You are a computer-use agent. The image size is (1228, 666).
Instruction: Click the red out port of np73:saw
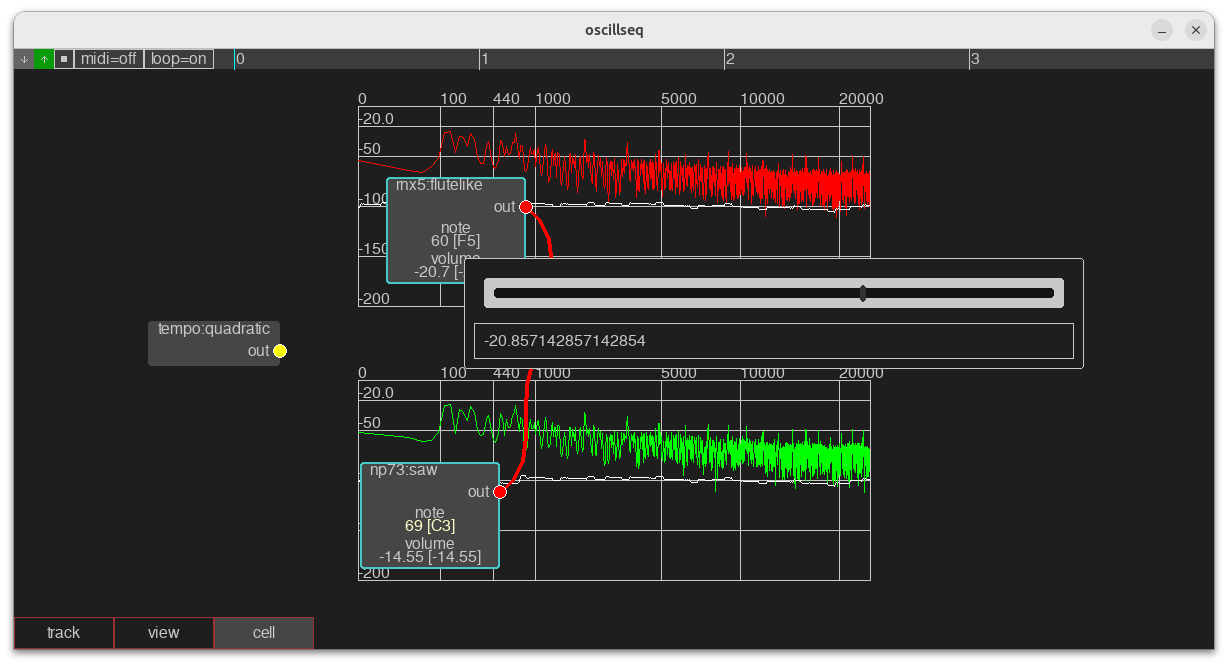pos(500,492)
